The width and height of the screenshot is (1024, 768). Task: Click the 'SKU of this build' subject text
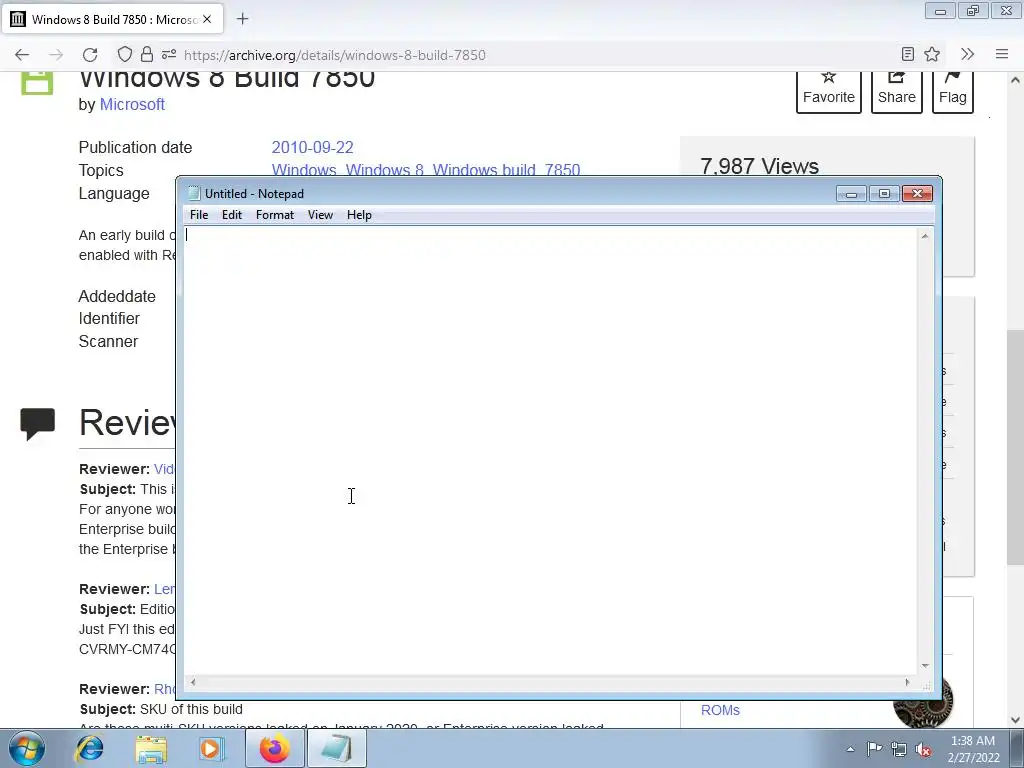point(191,709)
